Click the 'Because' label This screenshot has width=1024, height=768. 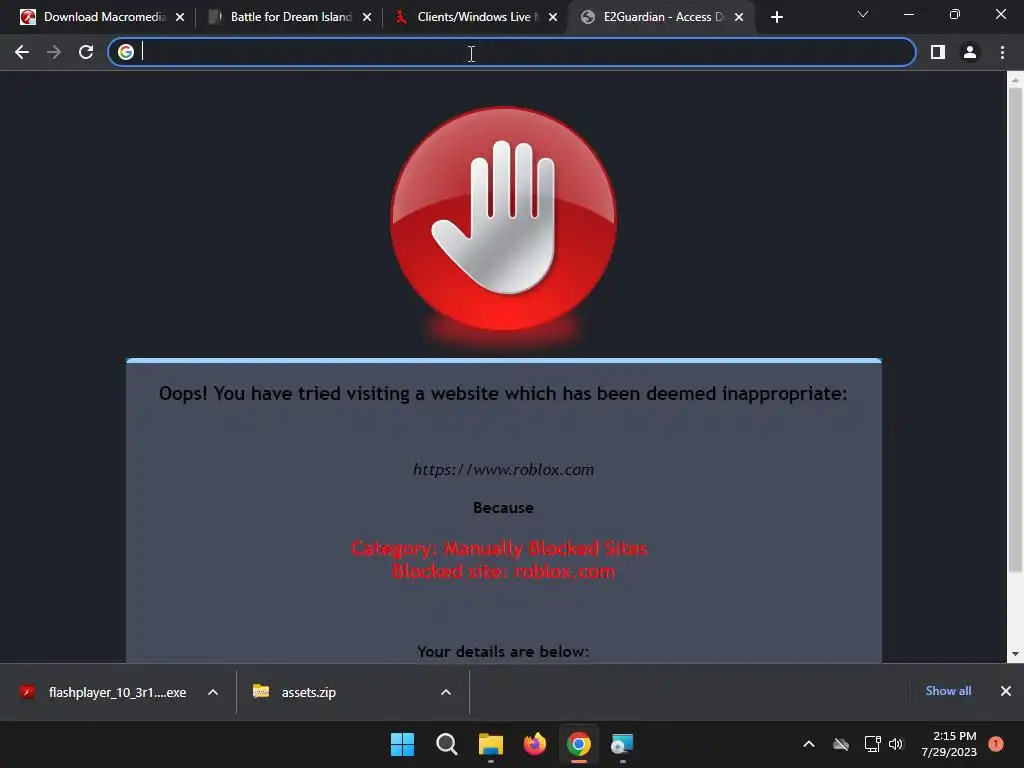(x=504, y=508)
